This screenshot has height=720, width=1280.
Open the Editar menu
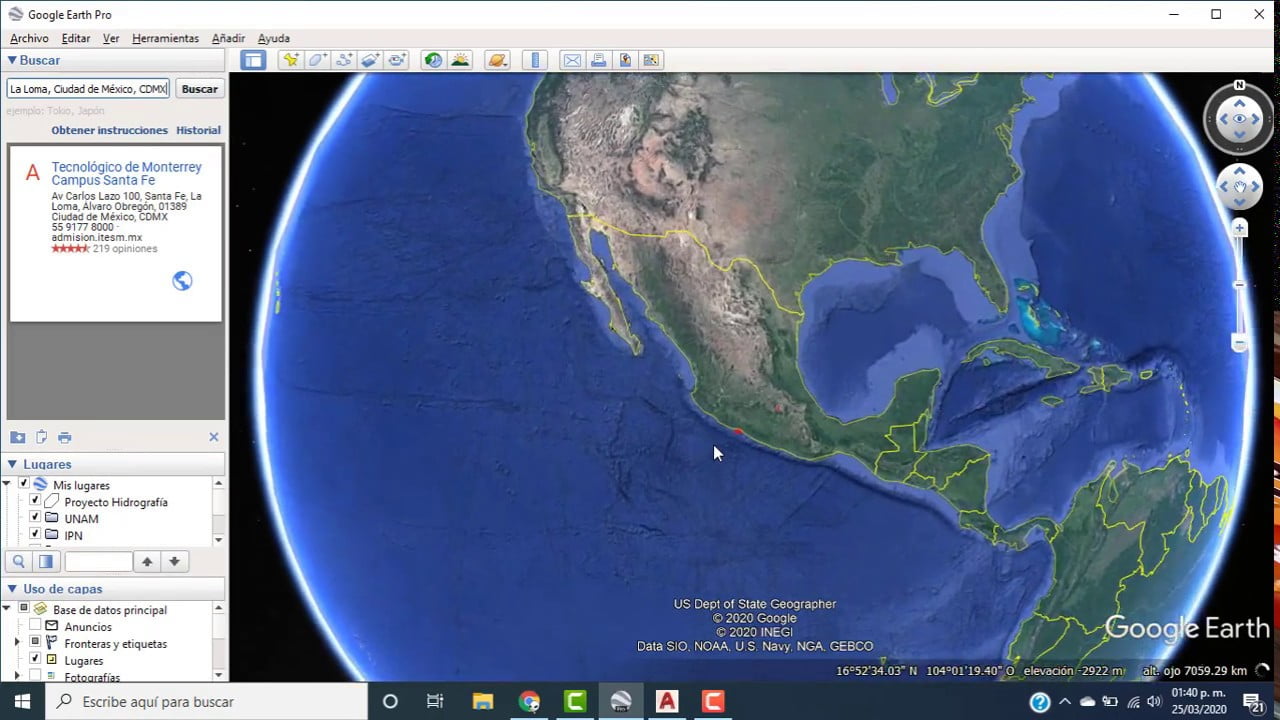click(76, 38)
